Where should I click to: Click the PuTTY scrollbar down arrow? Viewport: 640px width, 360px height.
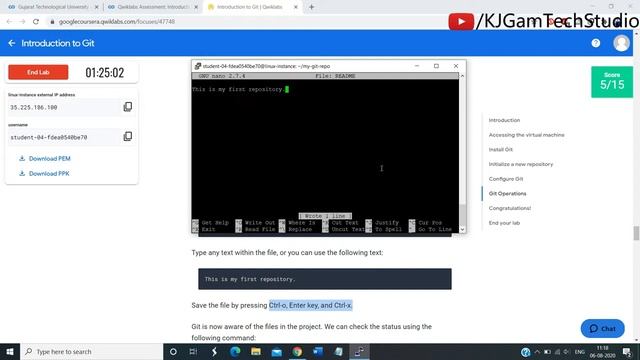462,230
